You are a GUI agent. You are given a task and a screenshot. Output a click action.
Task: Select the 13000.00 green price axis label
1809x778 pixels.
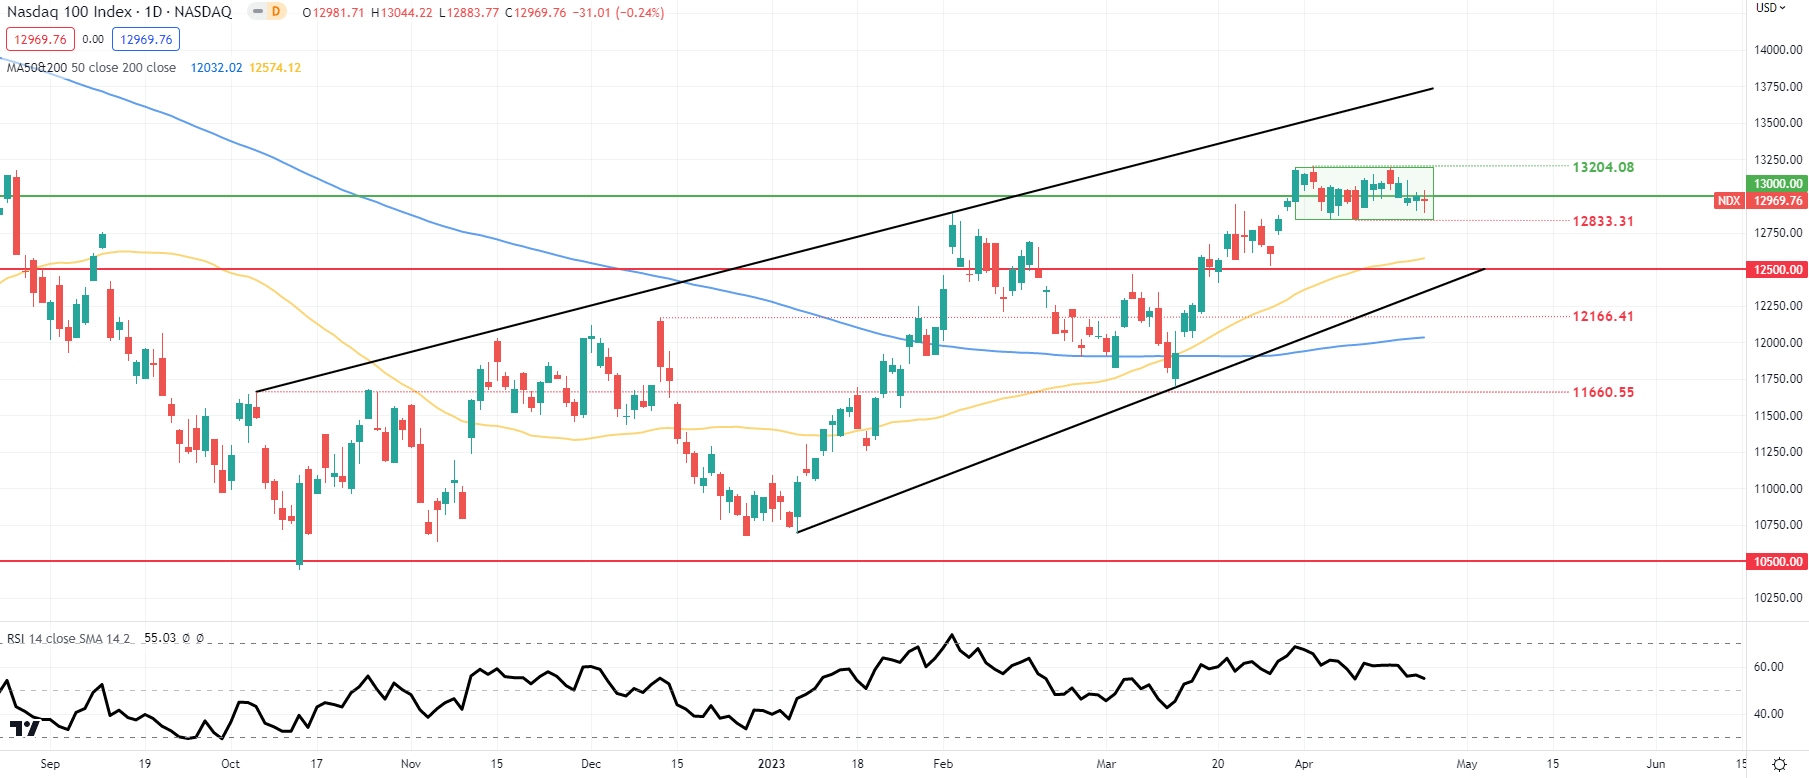click(1777, 184)
